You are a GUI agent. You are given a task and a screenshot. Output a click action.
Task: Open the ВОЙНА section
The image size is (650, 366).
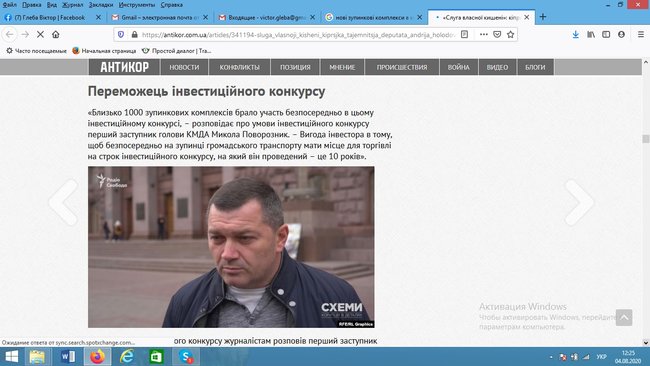pyautogui.click(x=458, y=67)
